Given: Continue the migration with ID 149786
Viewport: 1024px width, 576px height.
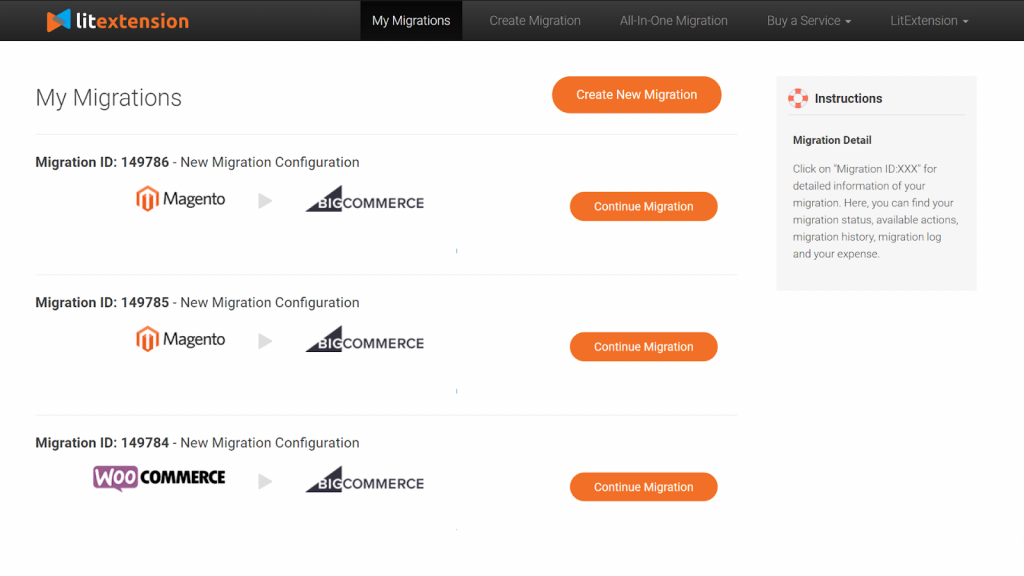Looking at the screenshot, I should [643, 206].
